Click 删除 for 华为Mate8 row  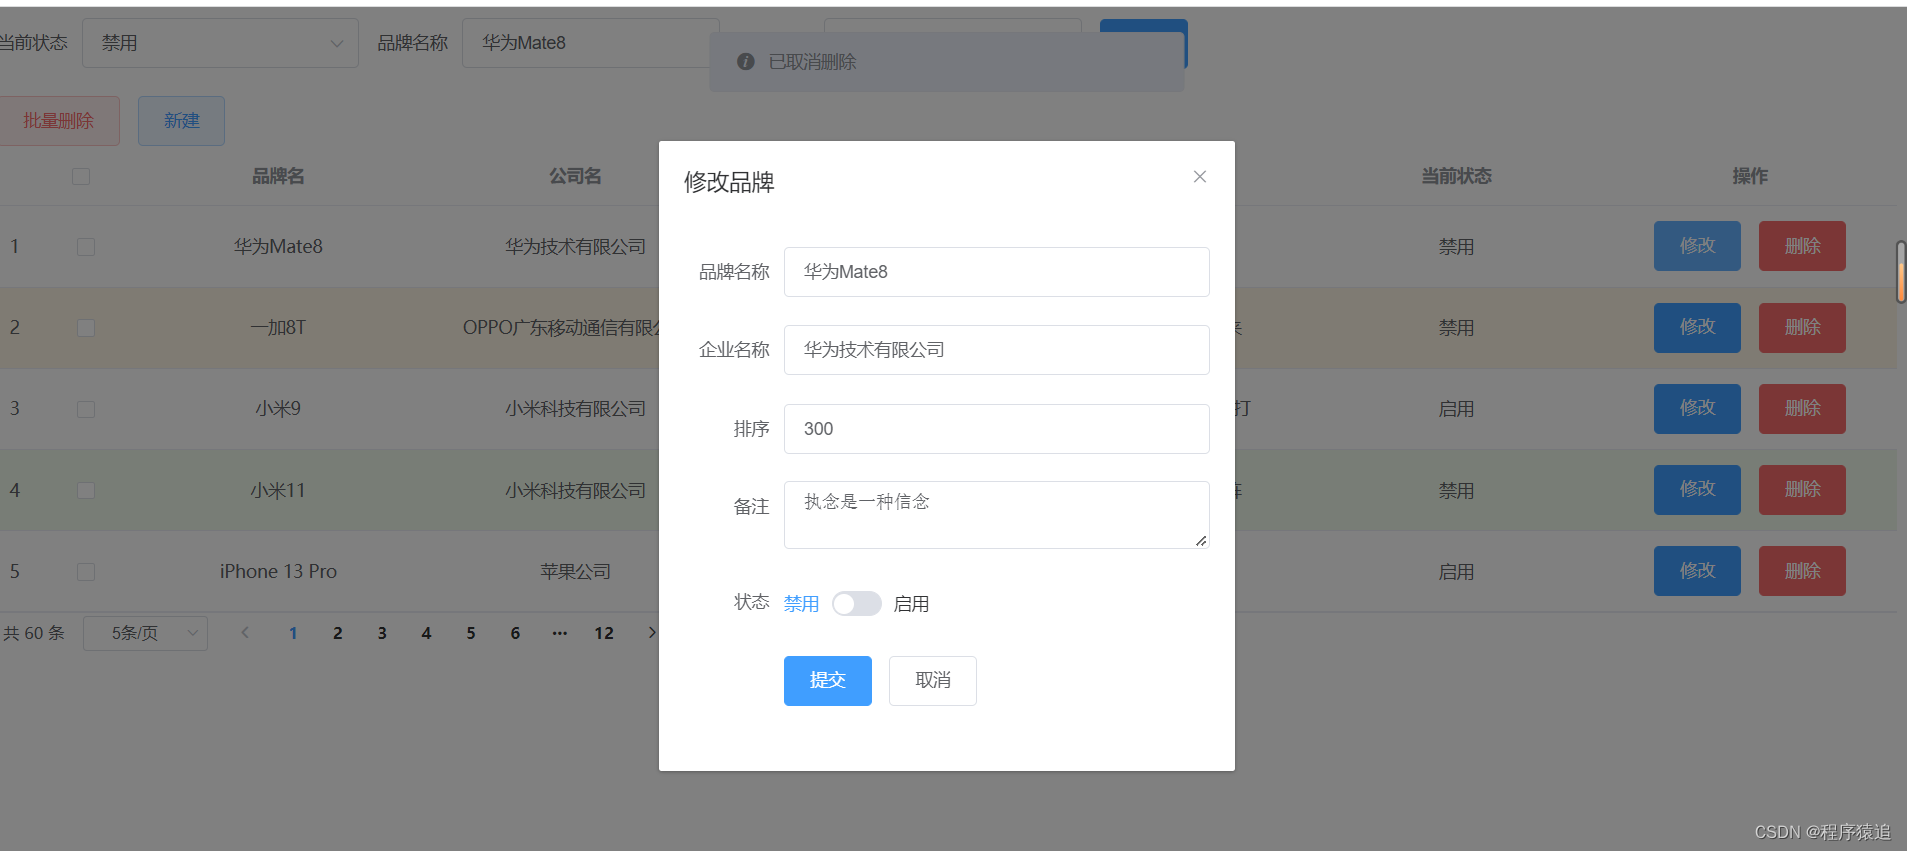click(x=1802, y=246)
